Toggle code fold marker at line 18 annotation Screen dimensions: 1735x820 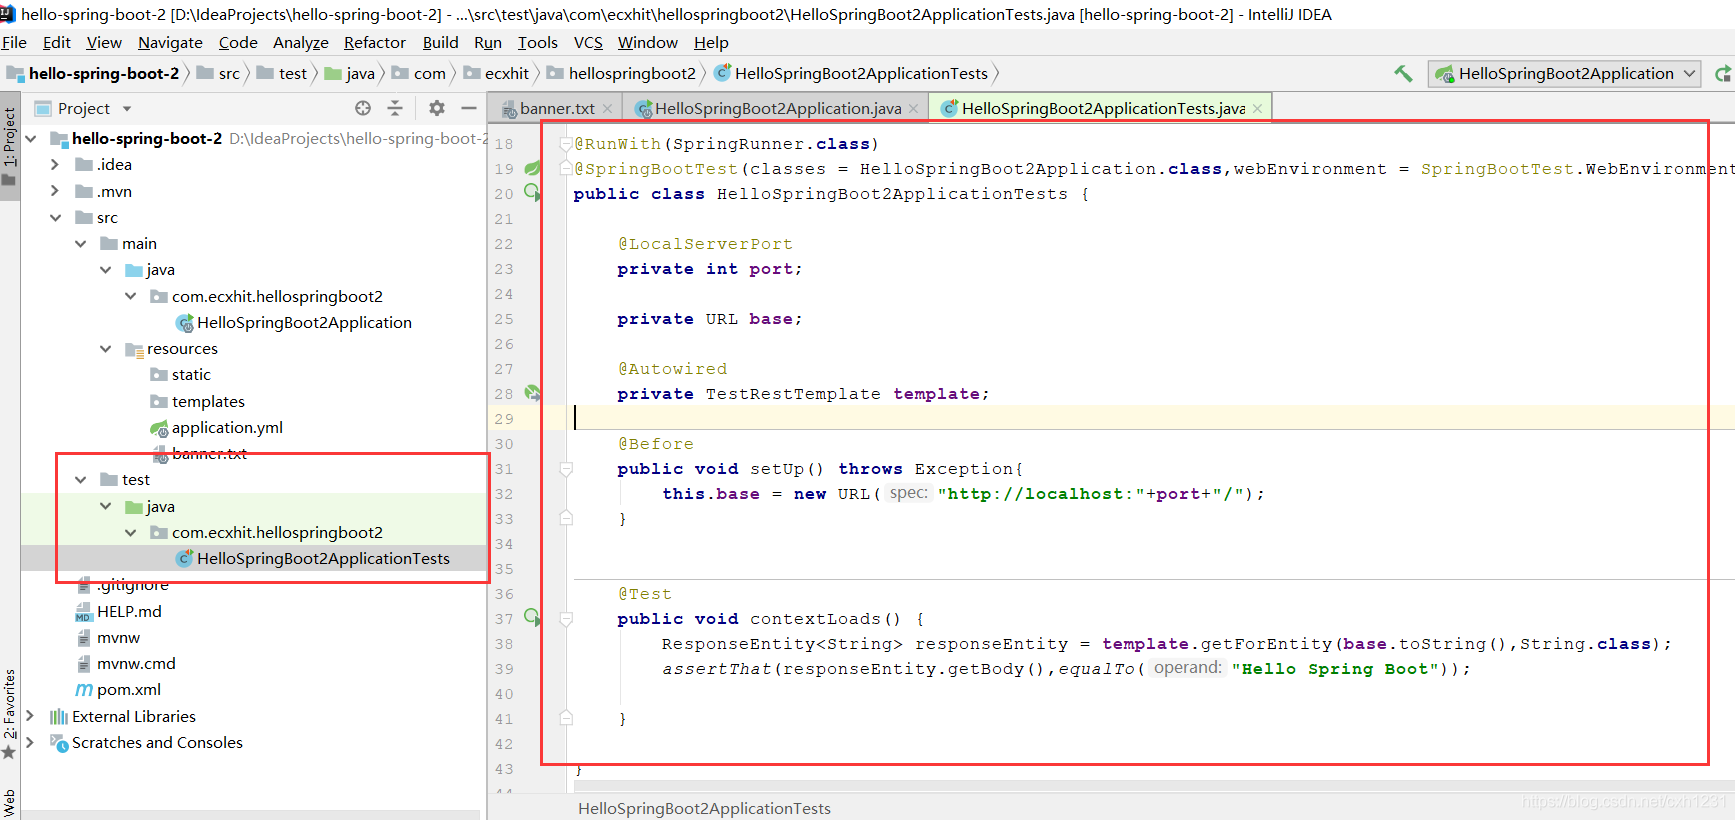click(x=566, y=144)
